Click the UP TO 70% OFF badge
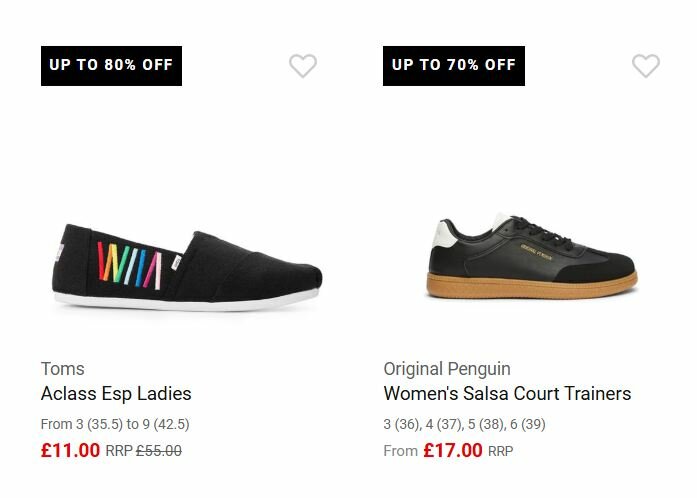The image size is (697, 498). pyautogui.click(x=454, y=65)
